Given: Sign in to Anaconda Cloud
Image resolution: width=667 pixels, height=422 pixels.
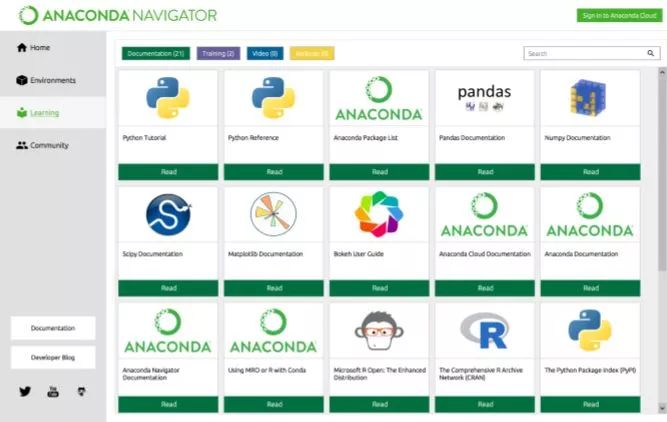Looking at the screenshot, I should pos(619,15).
